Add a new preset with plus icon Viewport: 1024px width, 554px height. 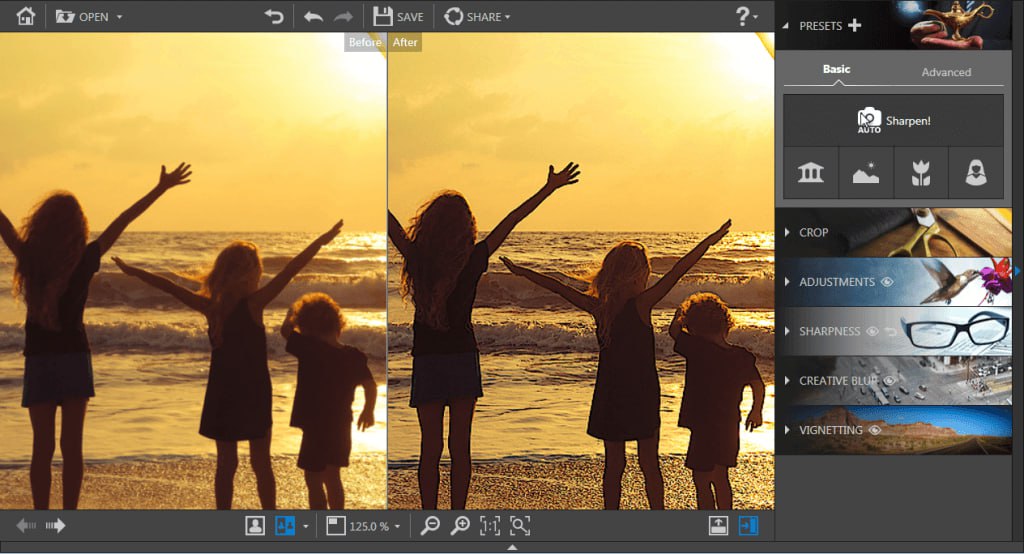pos(854,26)
